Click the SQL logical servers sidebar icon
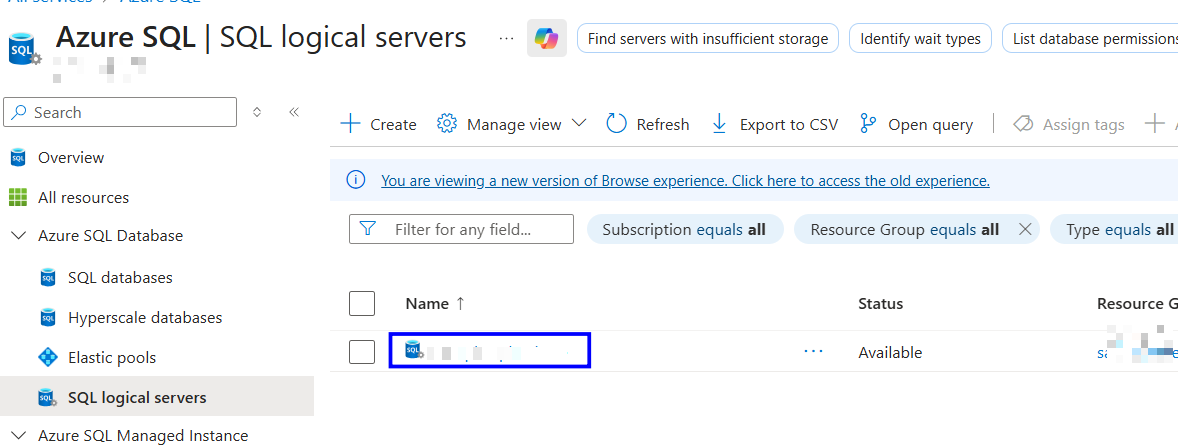 [x=47, y=397]
